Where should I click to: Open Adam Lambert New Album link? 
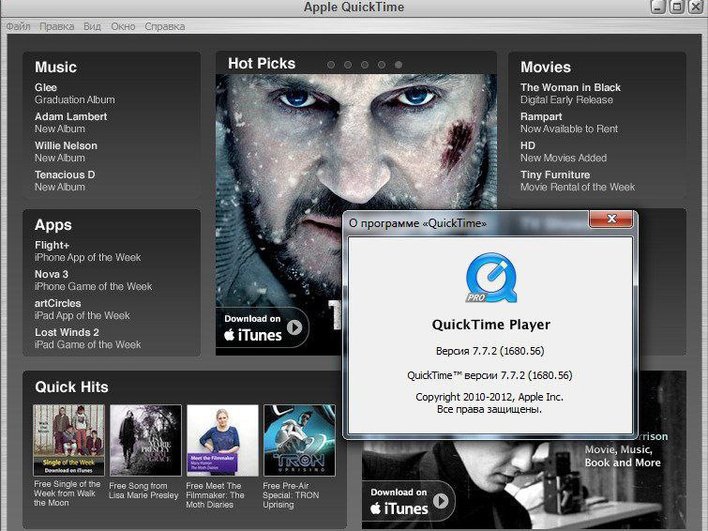(71, 122)
